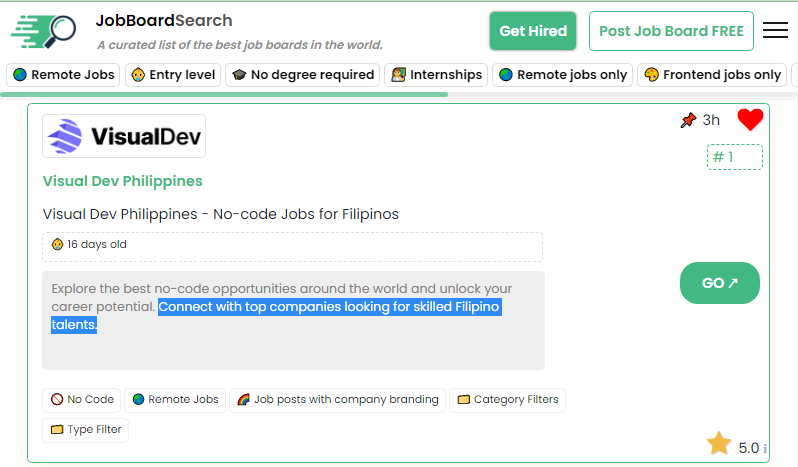Select Frontend jobs only filter chip

point(712,75)
